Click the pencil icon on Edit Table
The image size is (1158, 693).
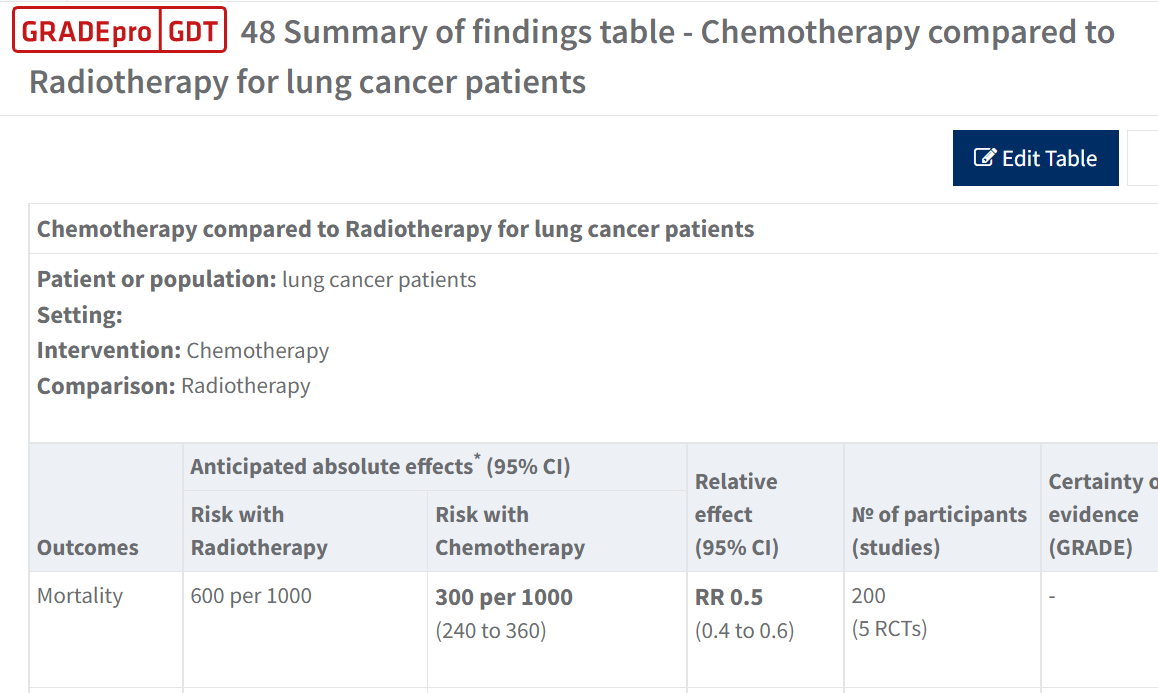tap(985, 158)
